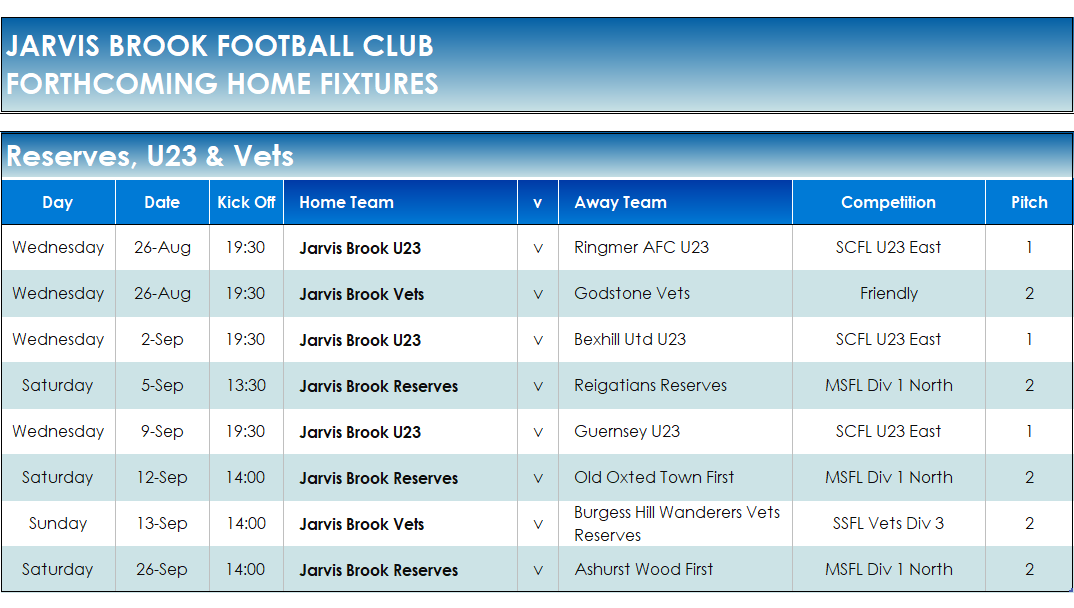Select the Guernsey U23 cell
This screenshot has width=1074, height=608.
pyautogui.click(x=675, y=431)
